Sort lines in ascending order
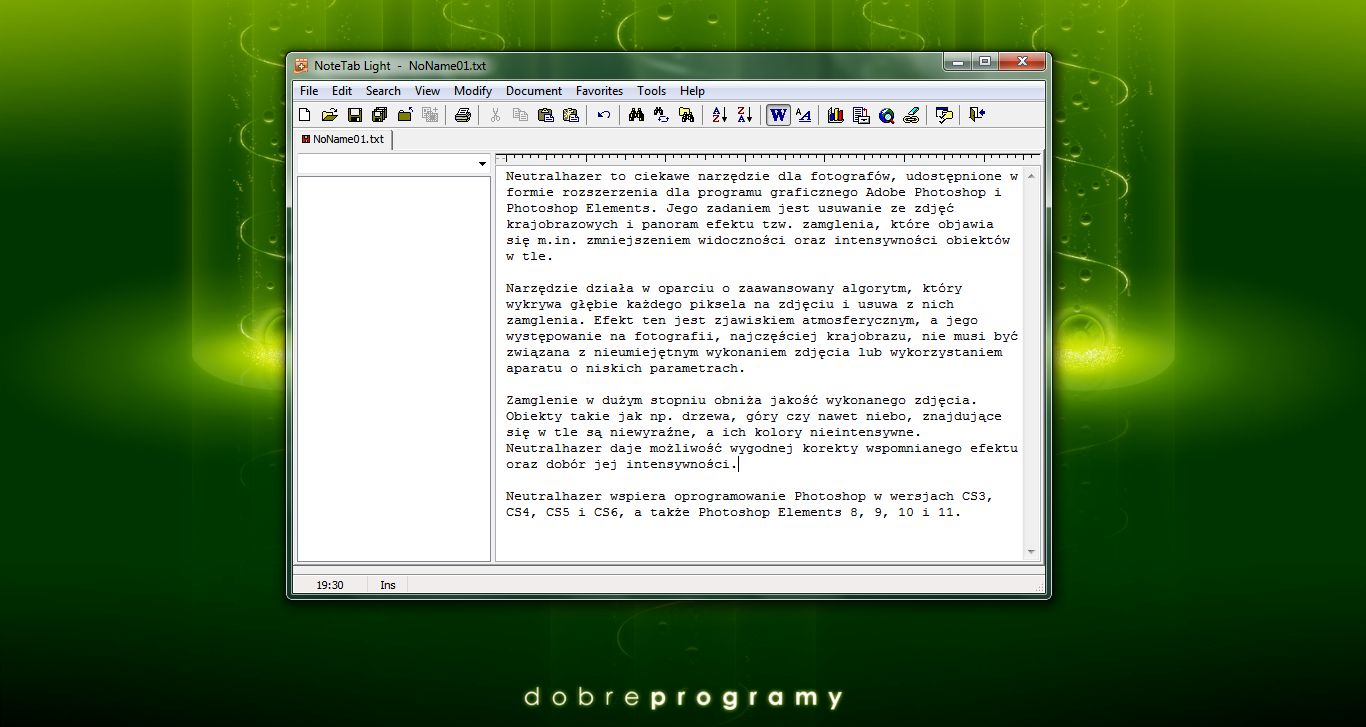Viewport: 1366px width, 727px height. [x=719, y=115]
